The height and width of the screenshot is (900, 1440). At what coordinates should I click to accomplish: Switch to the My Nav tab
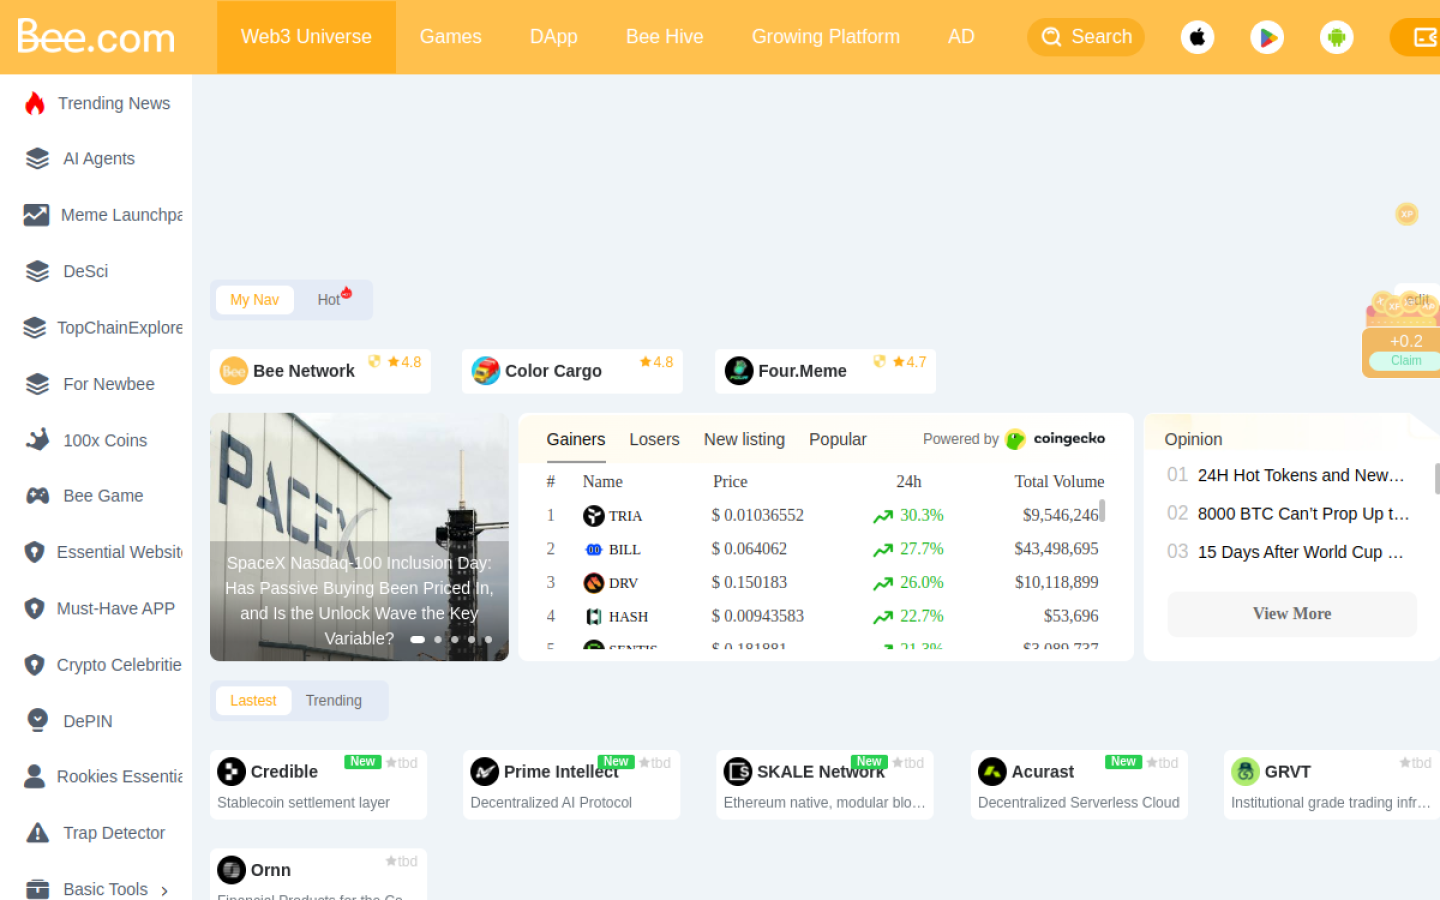255,300
